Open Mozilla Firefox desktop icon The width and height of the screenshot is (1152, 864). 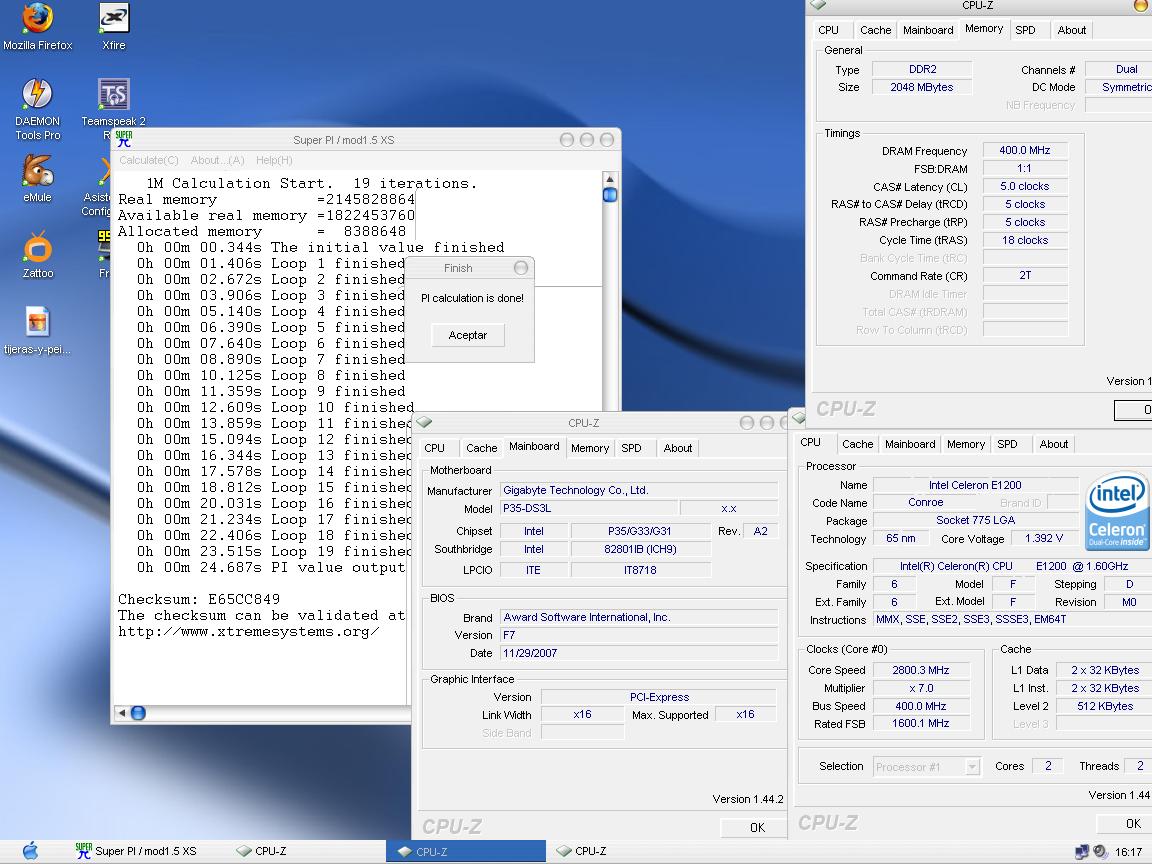tap(37, 26)
